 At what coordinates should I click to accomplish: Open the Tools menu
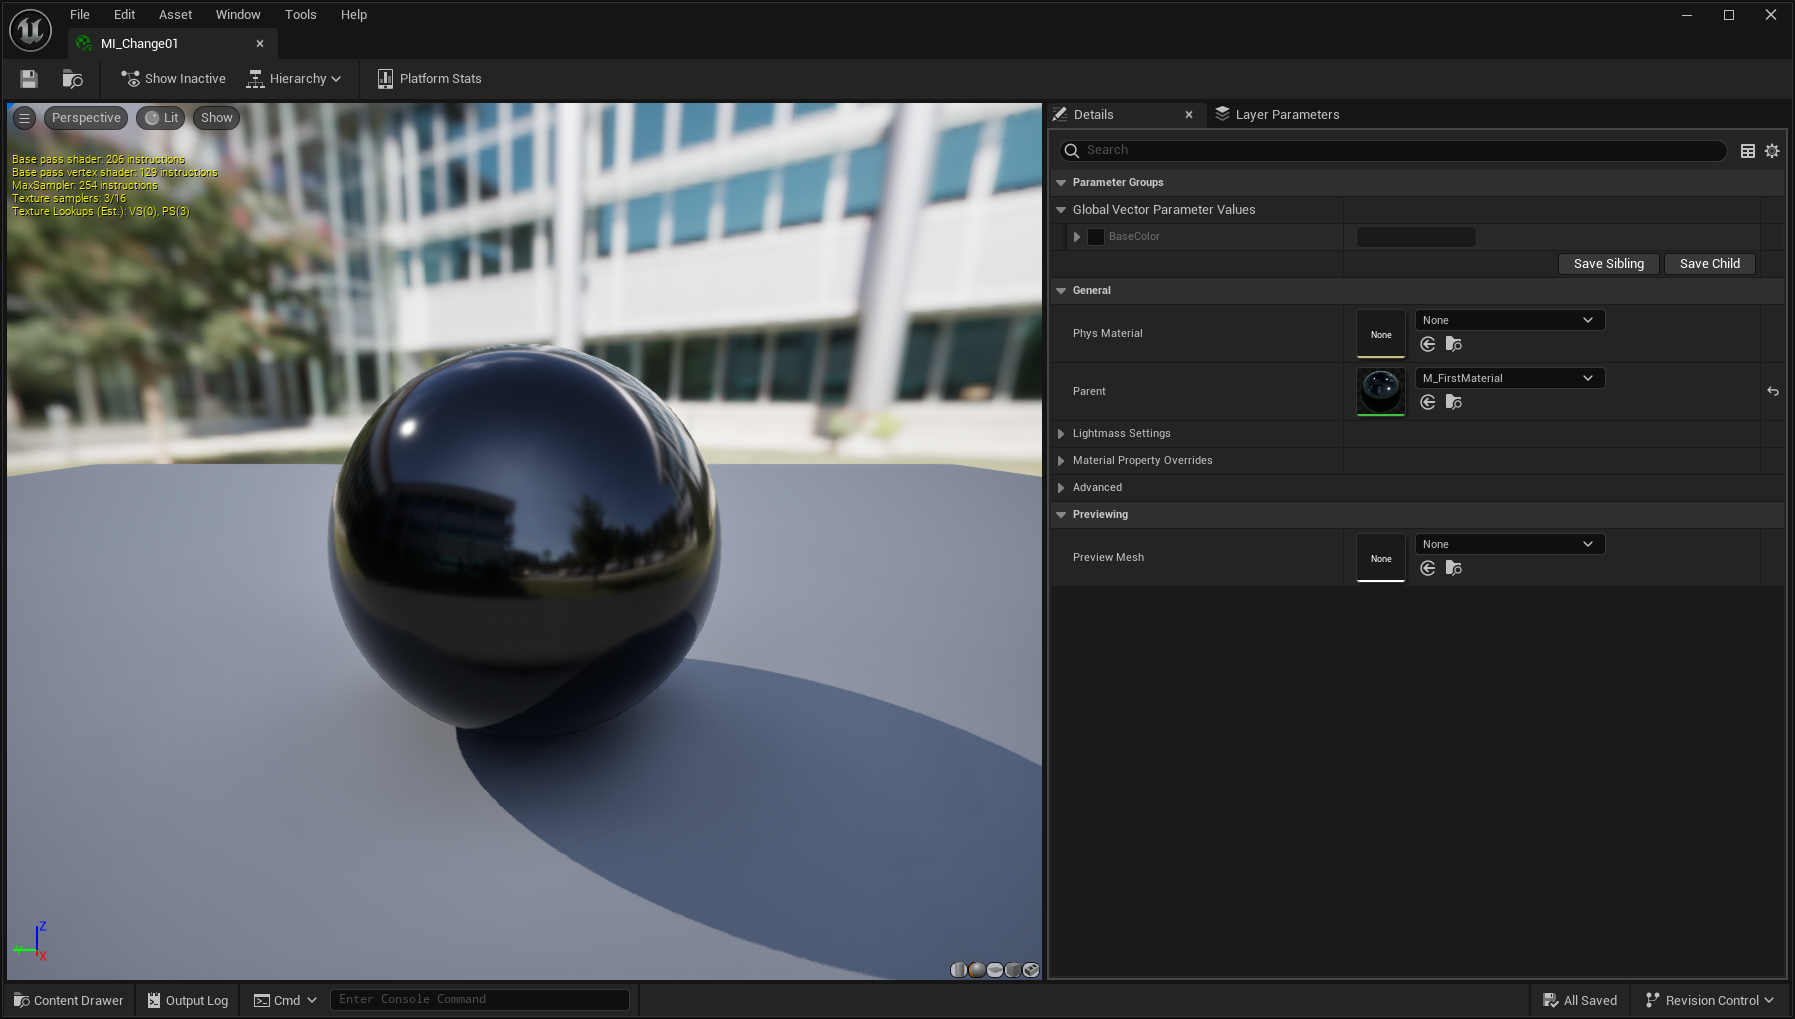pyautogui.click(x=300, y=14)
